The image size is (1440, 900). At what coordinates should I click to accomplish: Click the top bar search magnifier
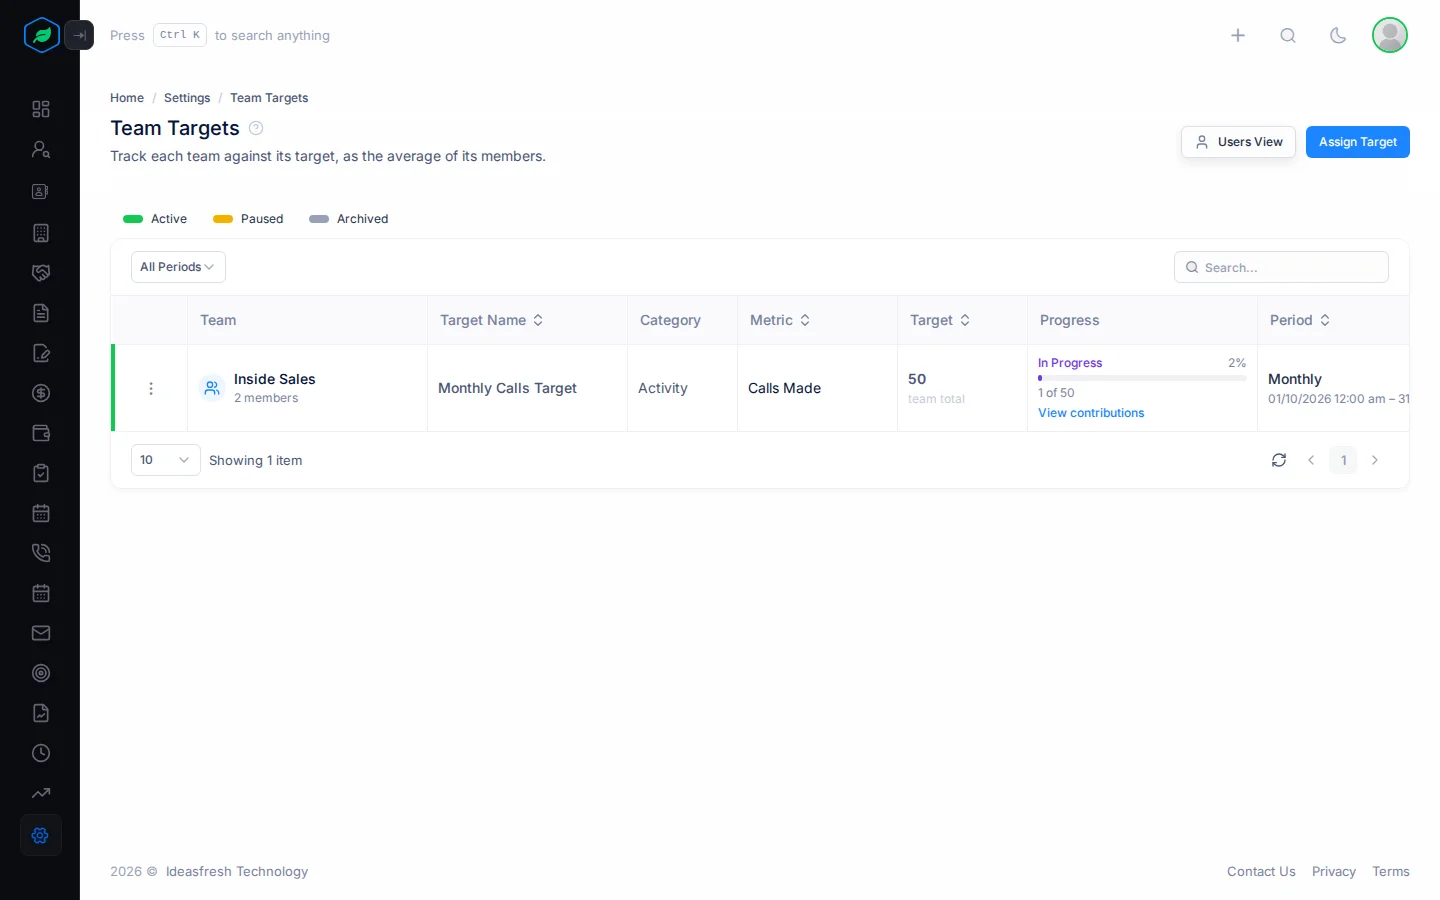click(x=1288, y=35)
